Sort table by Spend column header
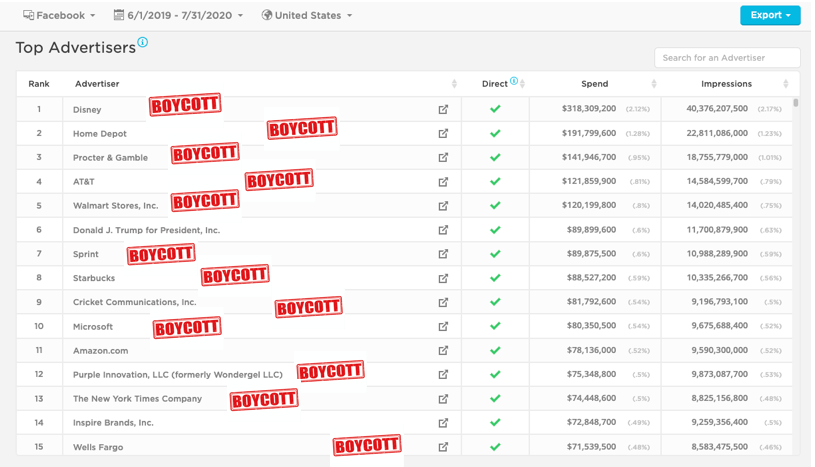 595,84
